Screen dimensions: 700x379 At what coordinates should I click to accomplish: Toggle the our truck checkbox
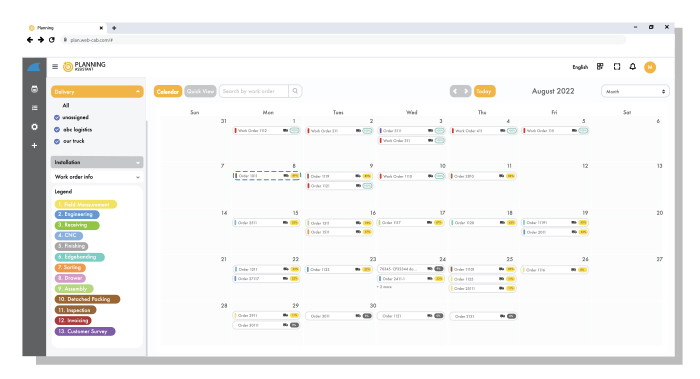pos(57,142)
